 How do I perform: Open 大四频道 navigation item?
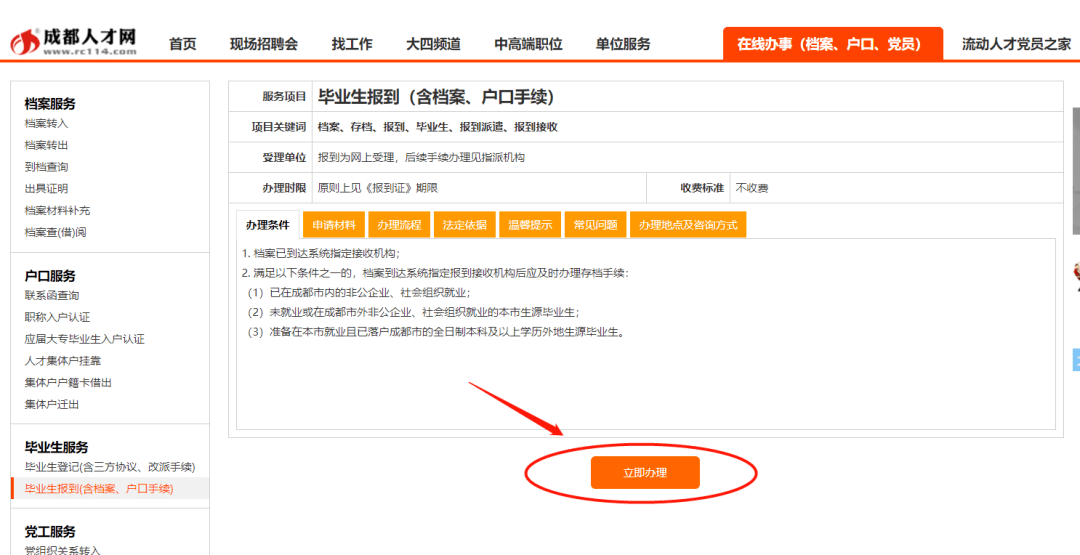point(433,44)
